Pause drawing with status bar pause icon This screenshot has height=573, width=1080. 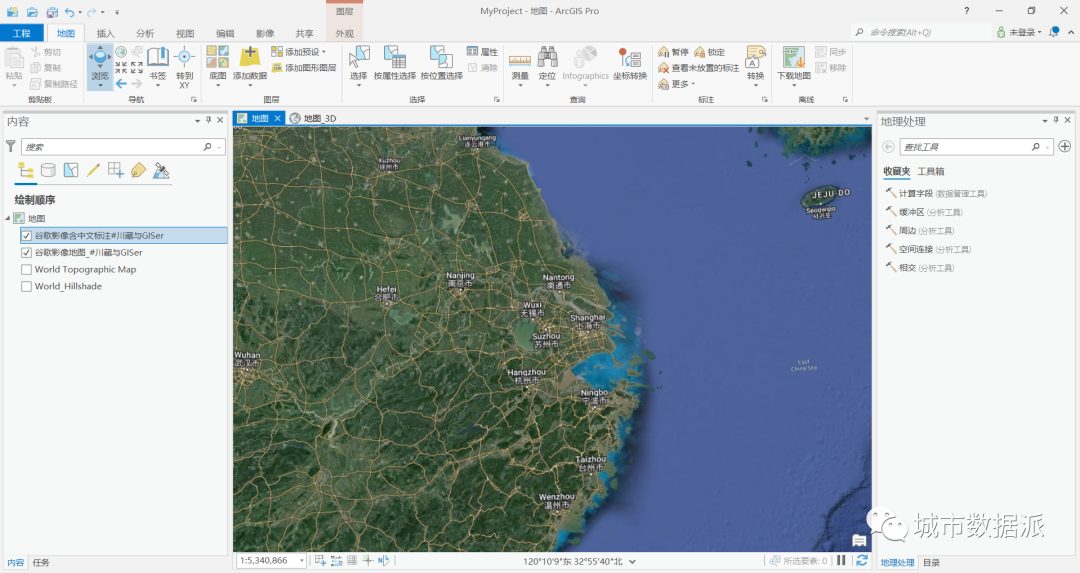click(x=841, y=561)
